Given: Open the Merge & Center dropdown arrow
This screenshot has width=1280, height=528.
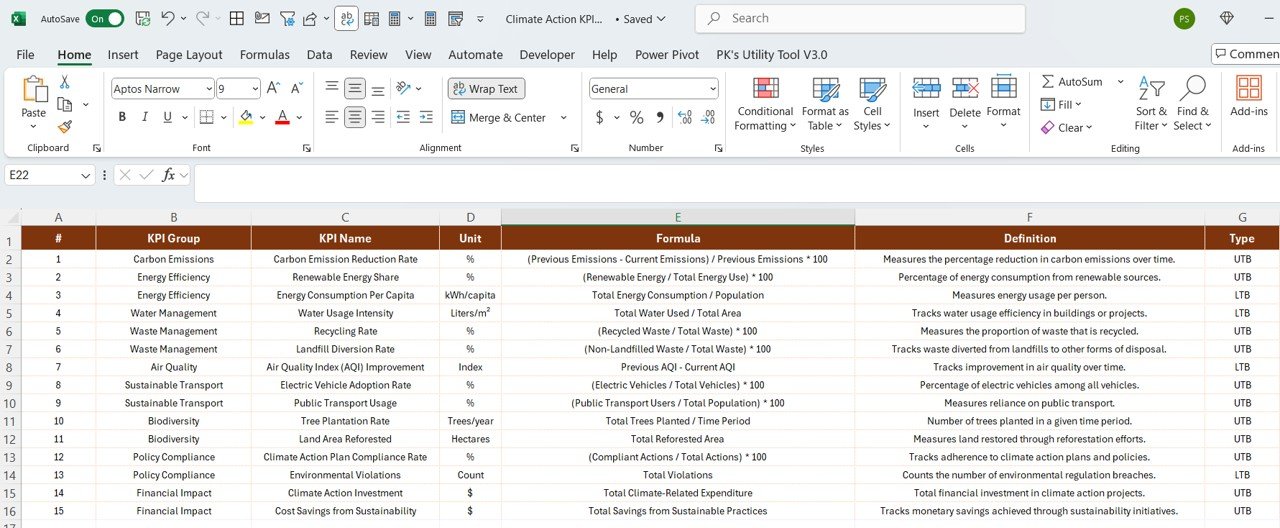Looking at the screenshot, I should [563, 117].
